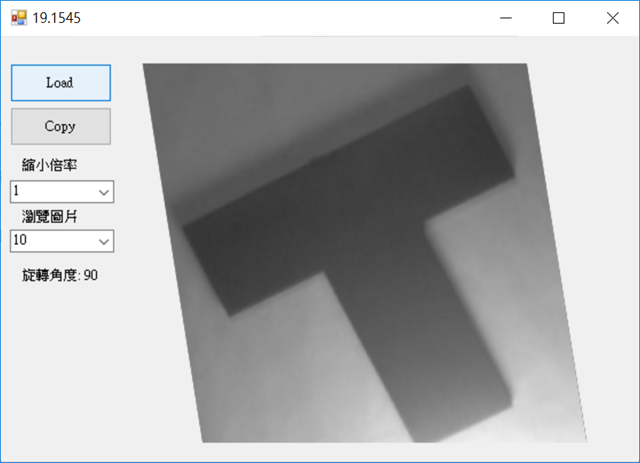Expand the 瀏覽圖片 dropdown showing 10
The height and width of the screenshot is (463, 640).
(104, 241)
